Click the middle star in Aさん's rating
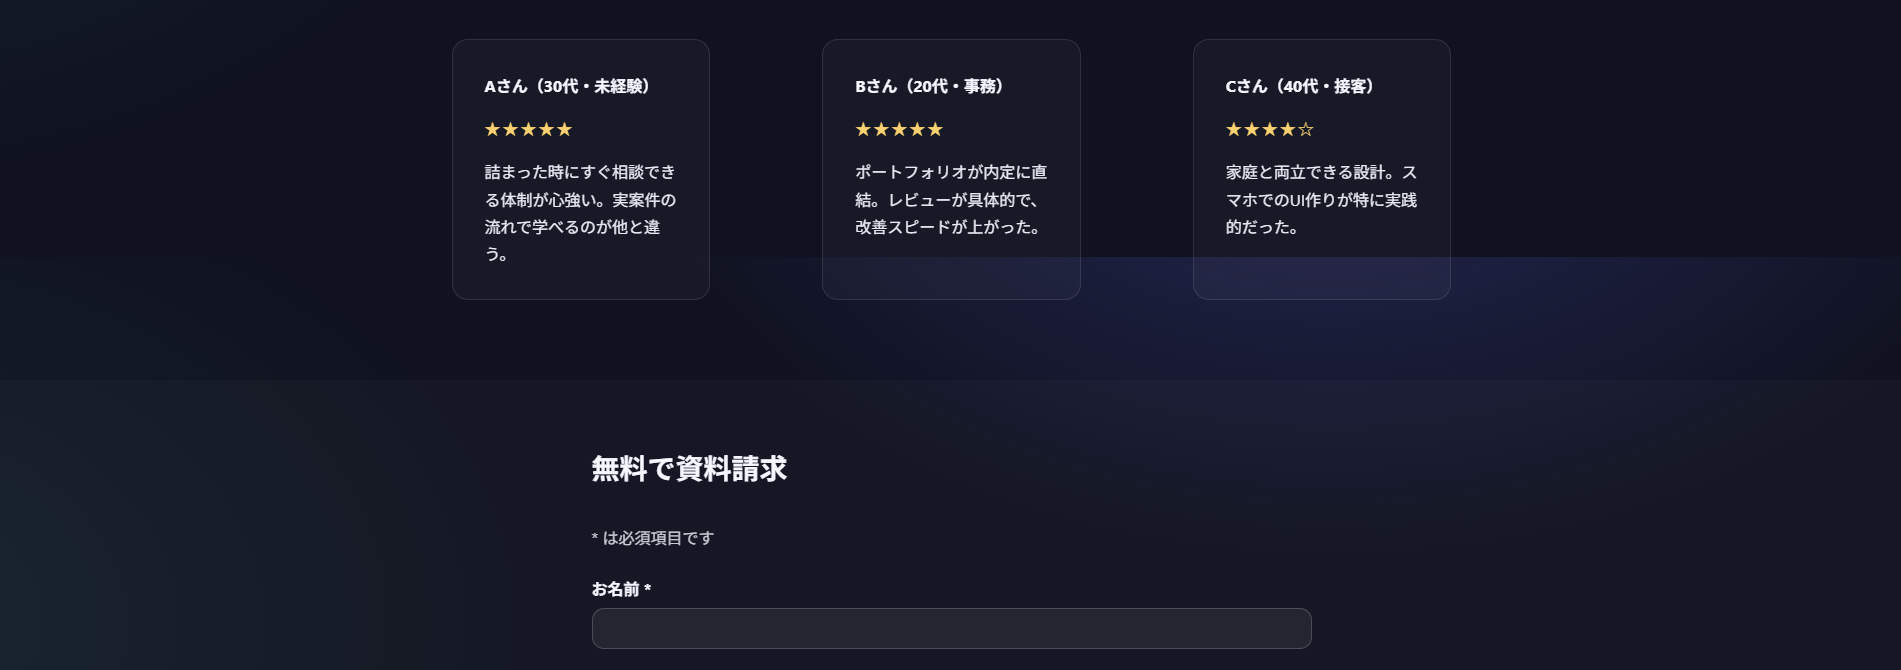 [529, 129]
